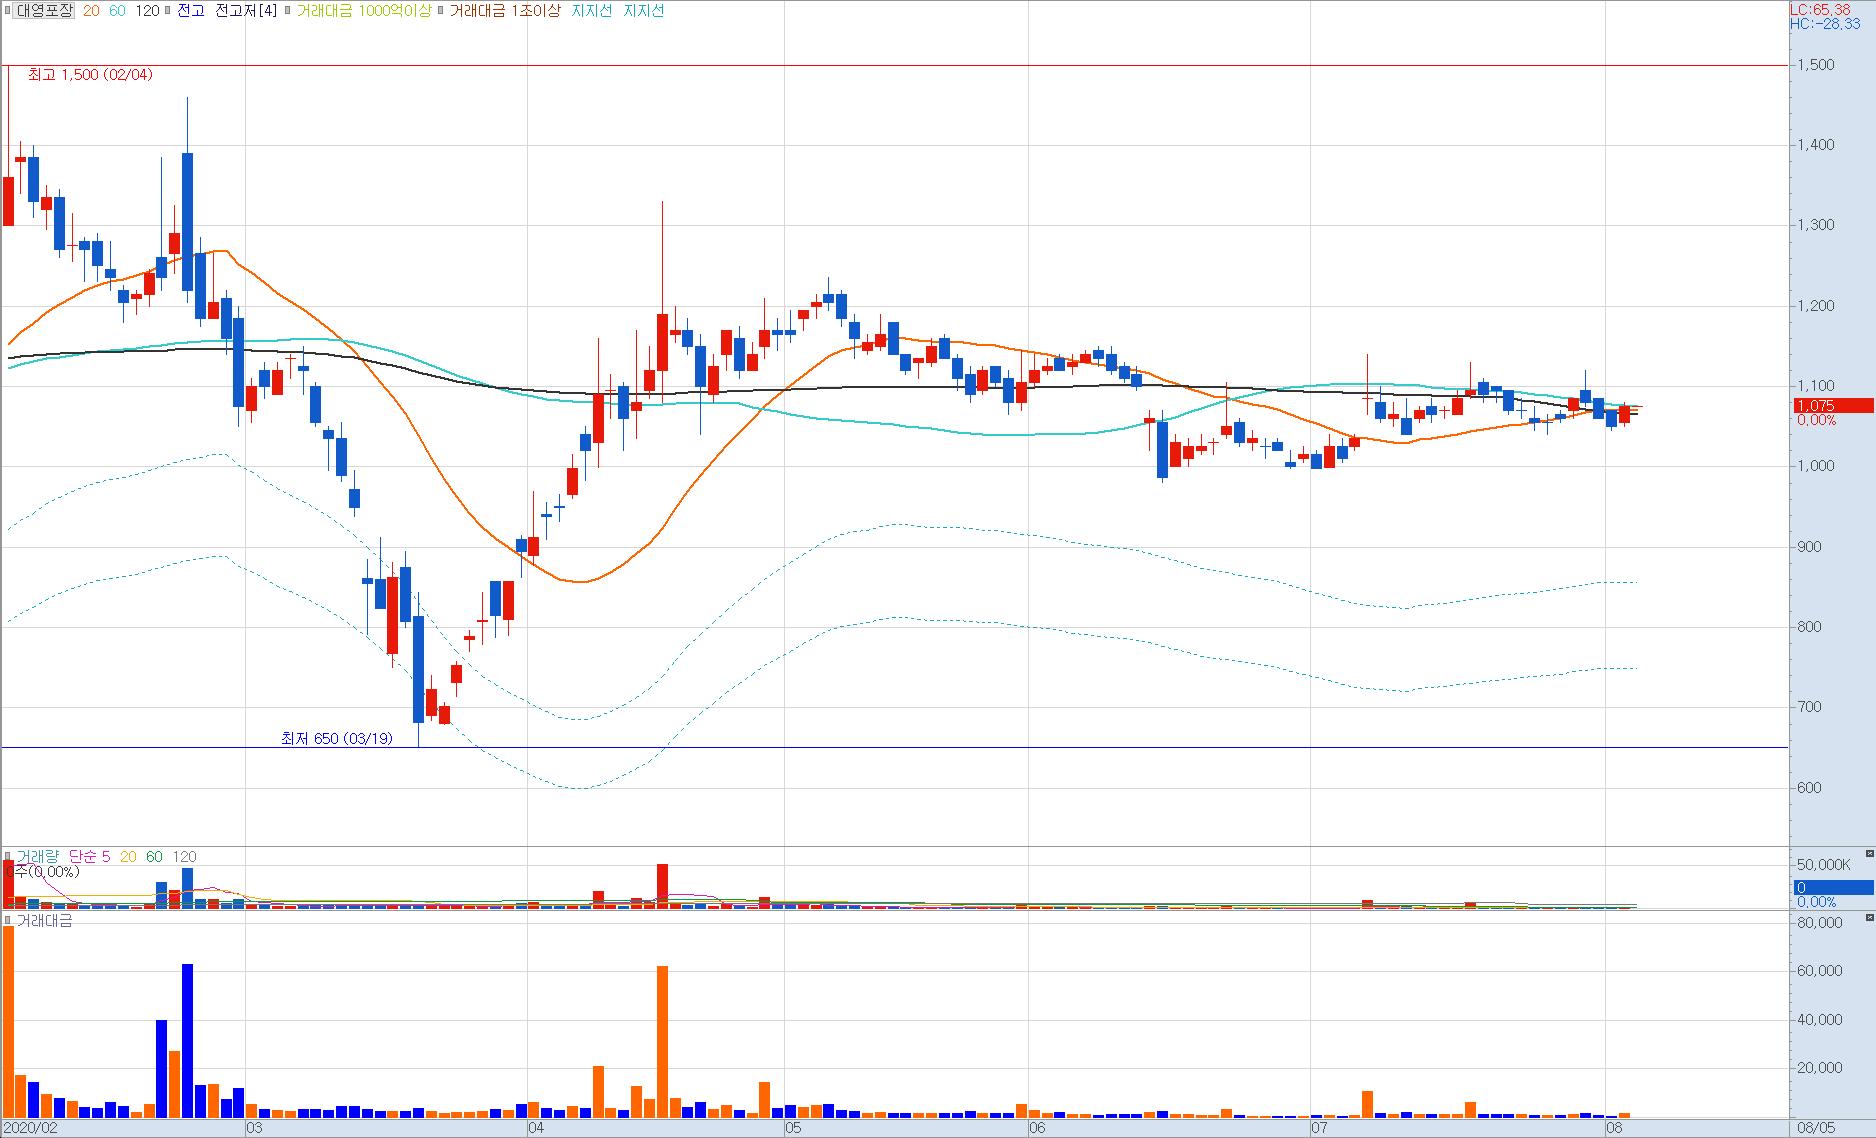Click the square icon beside 거래량
The height and width of the screenshot is (1138, 1876).
[x=8, y=857]
